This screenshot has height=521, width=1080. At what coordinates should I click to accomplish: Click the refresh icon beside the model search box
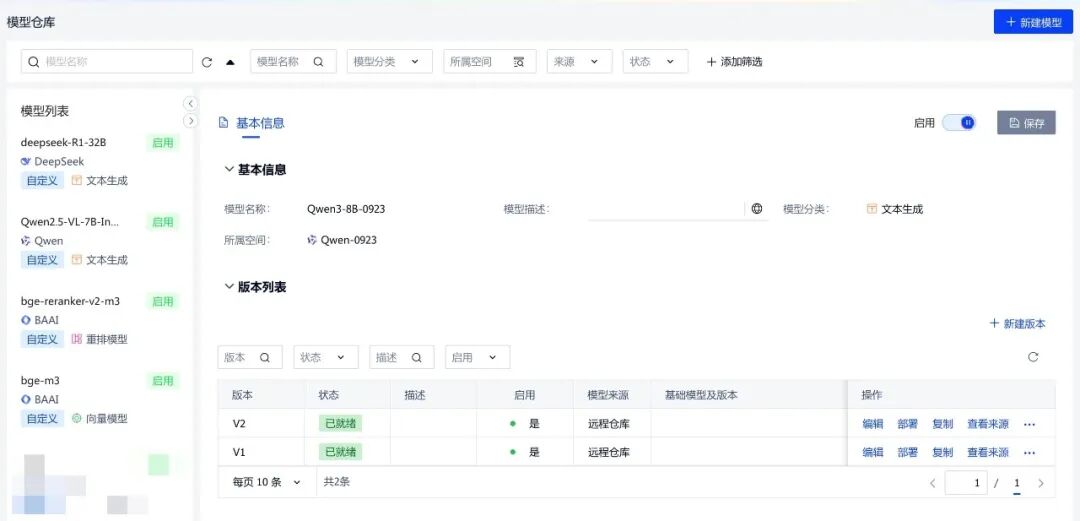(207, 62)
